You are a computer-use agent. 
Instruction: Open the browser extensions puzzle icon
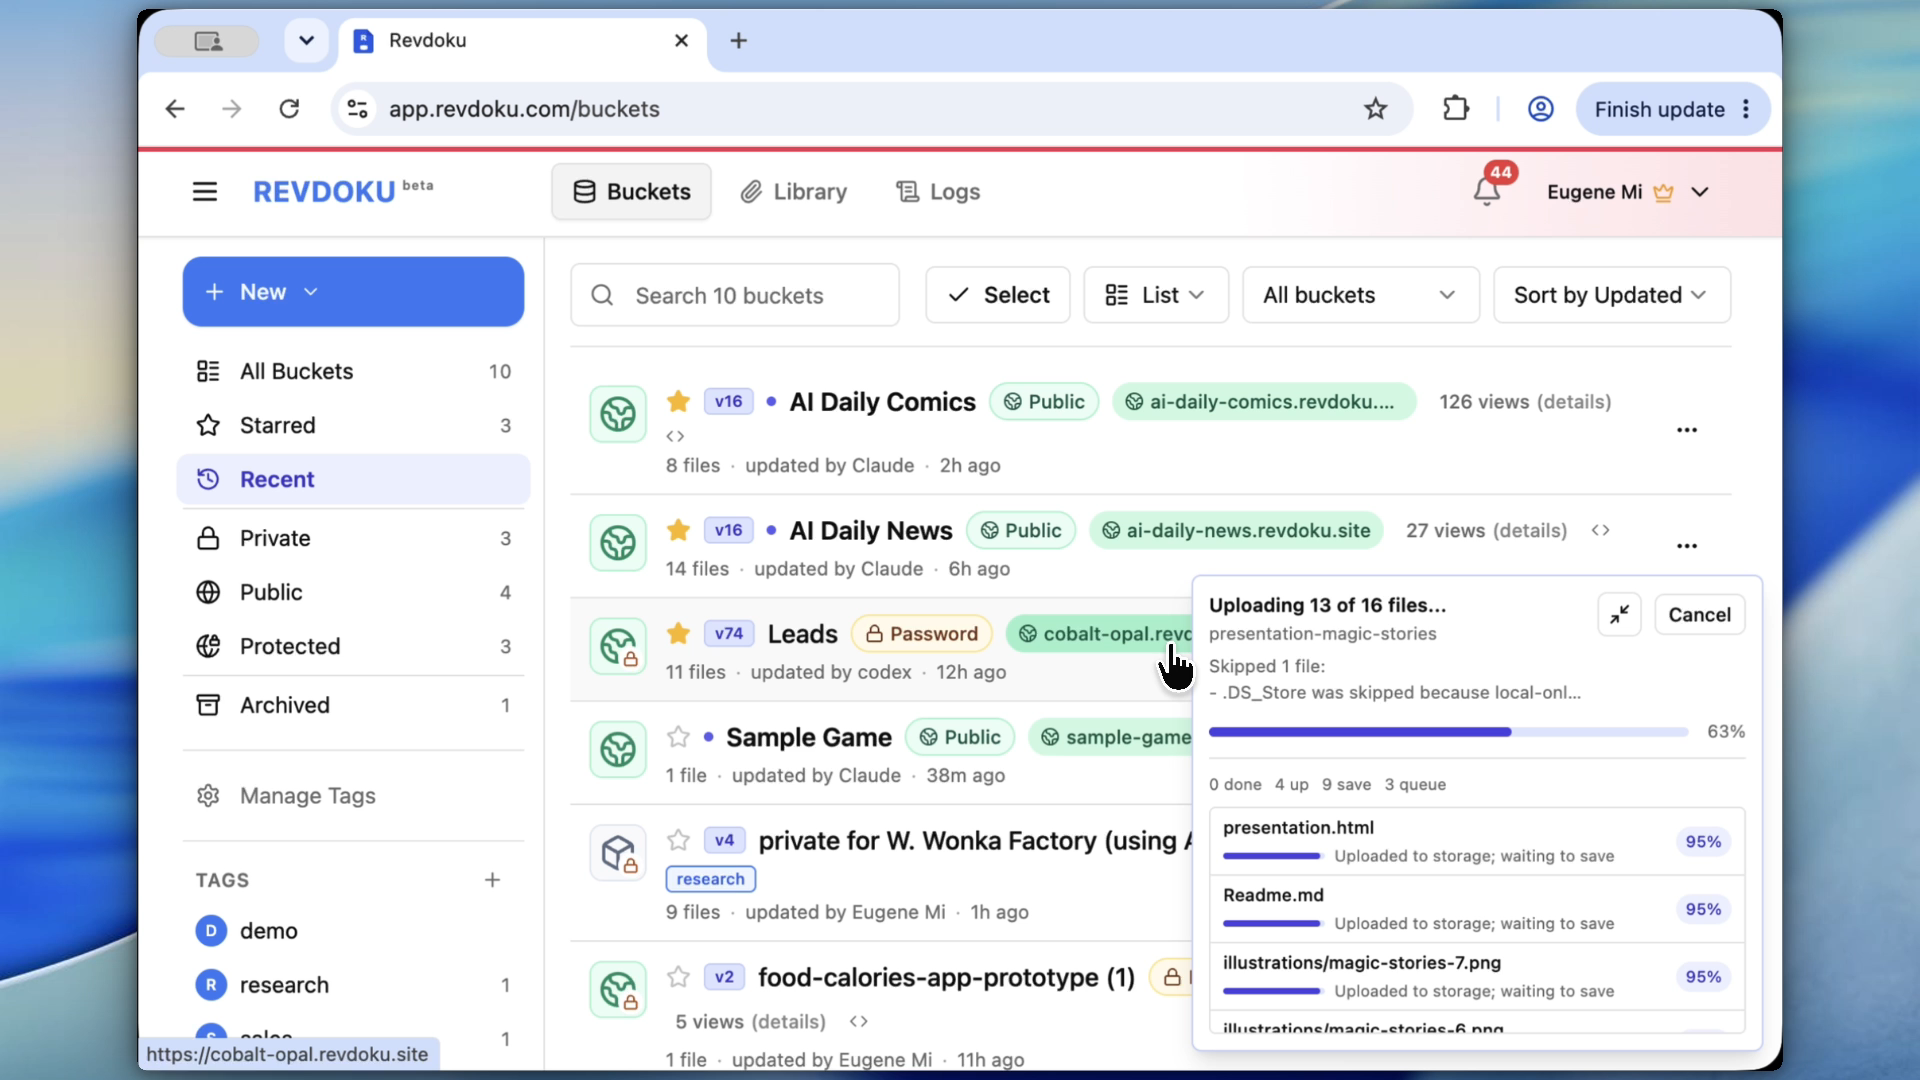click(1456, 109)
